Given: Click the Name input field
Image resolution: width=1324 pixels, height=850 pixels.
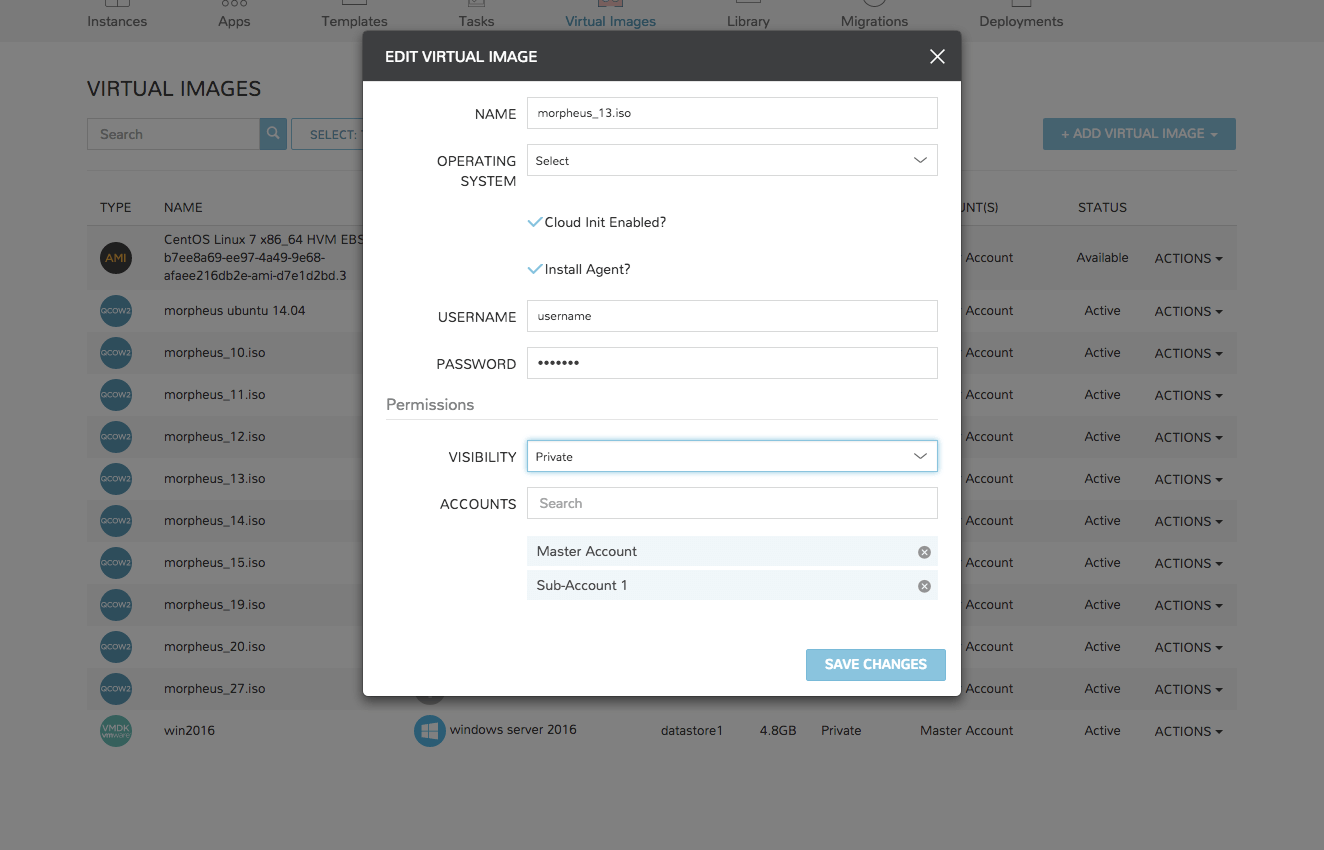Looking at the screenshot, I should point(732,113).
